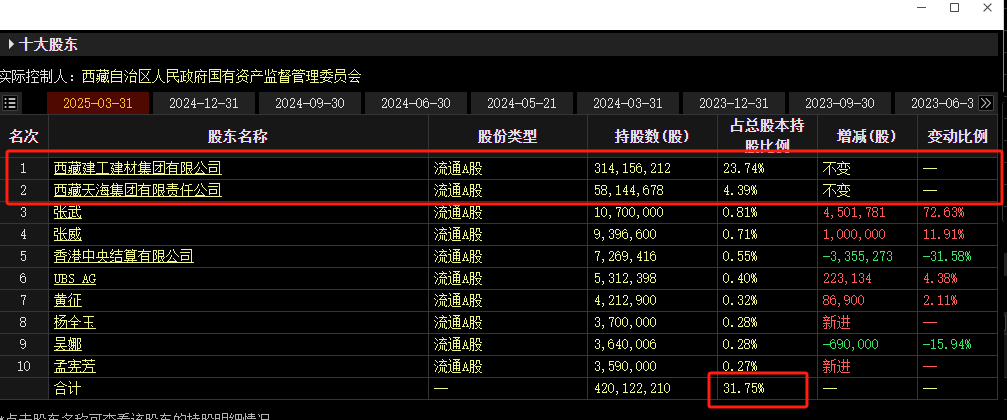Viewport: 1007px width, 420px height.
Task: Maximize the window
Action: pos(954,8)
